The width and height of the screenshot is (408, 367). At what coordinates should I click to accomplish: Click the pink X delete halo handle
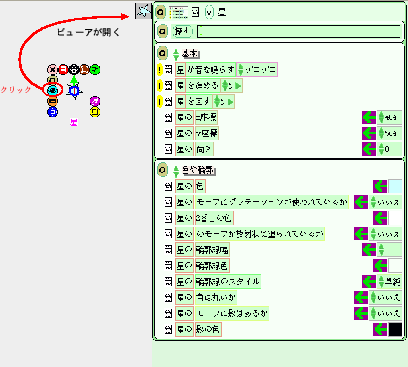[x=52, y=70]
